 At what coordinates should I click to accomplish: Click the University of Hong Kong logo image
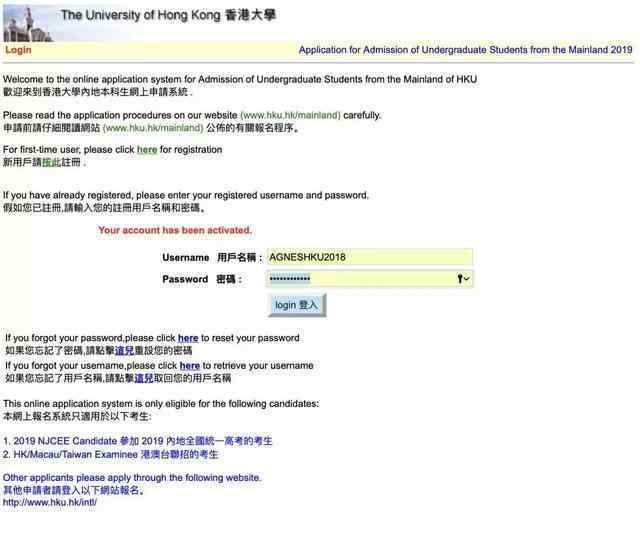29,23
